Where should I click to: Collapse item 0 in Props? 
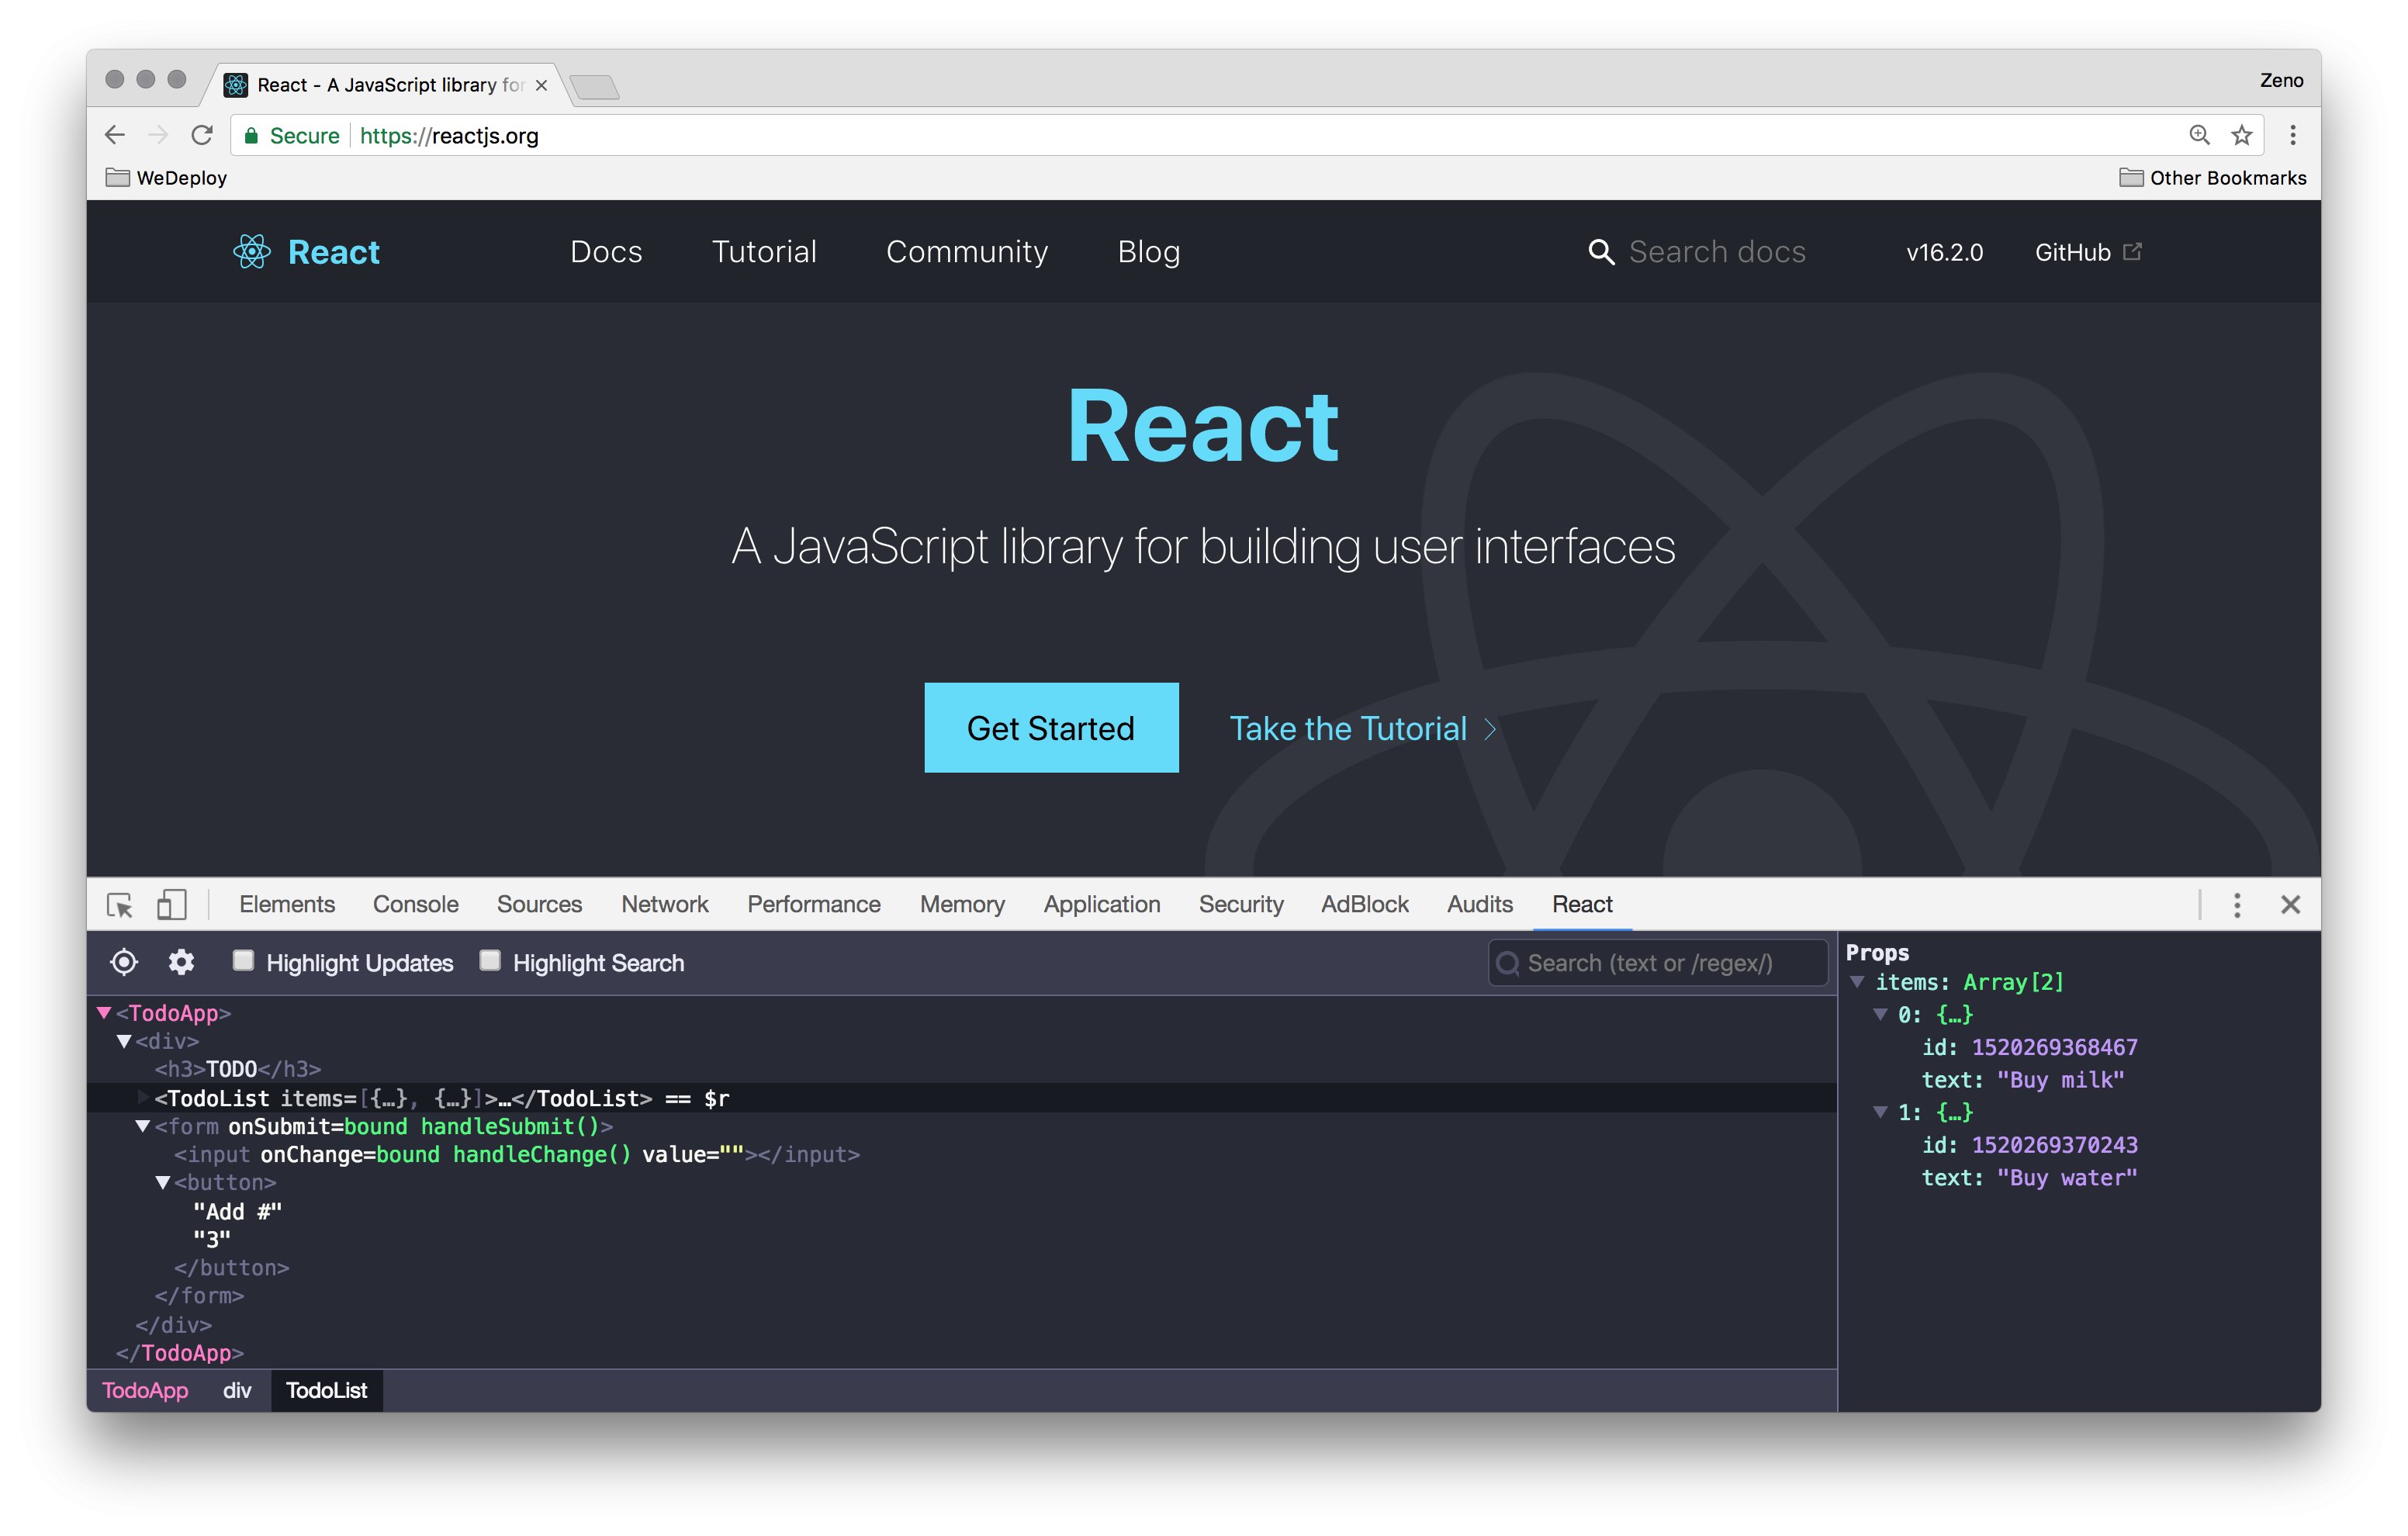tap(1881, 1014)
